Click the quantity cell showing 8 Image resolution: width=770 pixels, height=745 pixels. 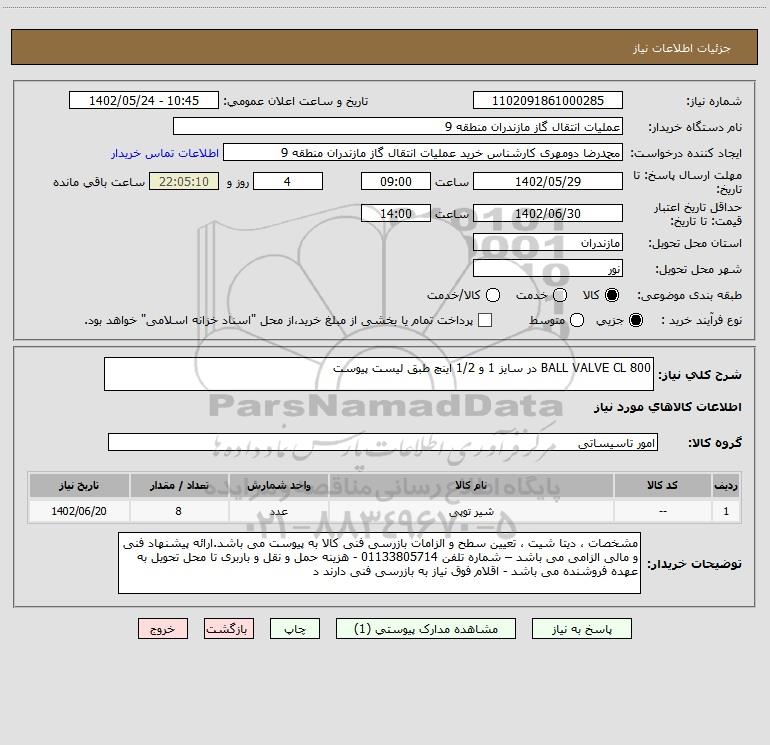pyautogui.click(x=179, y=511)
